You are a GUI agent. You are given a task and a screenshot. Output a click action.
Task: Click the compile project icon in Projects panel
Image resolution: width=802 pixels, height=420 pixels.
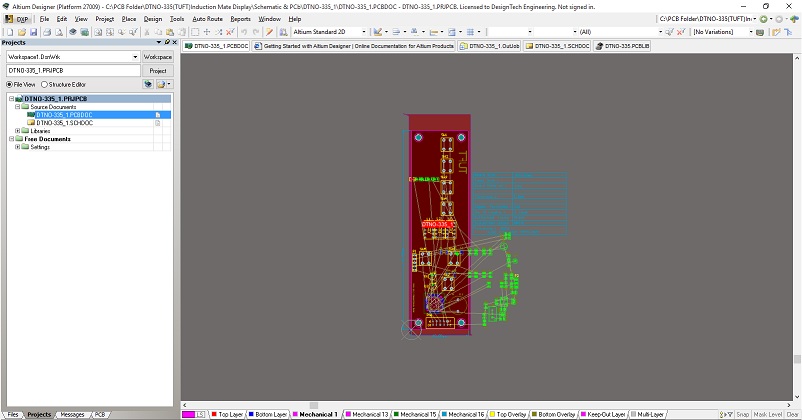point(148,84)
